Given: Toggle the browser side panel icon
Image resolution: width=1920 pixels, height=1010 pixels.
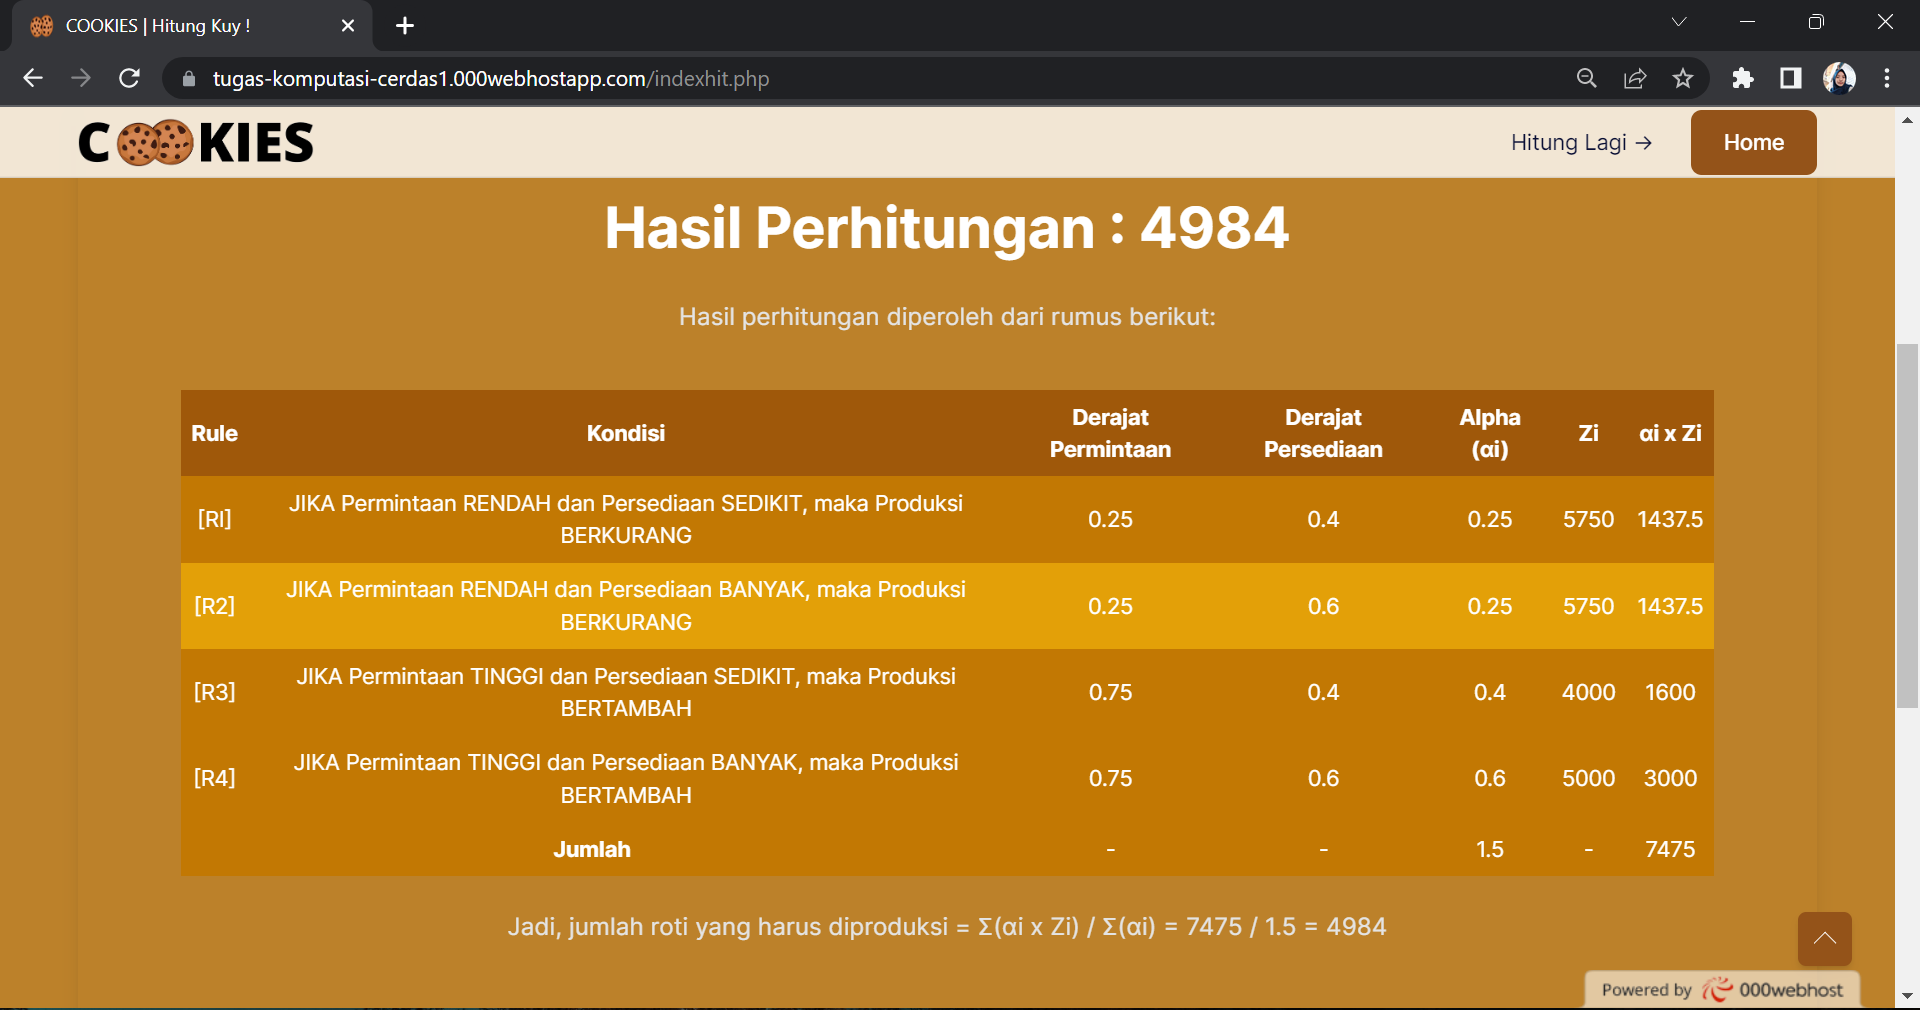Looking at the screenshot, I should (x=1791, y=78).
